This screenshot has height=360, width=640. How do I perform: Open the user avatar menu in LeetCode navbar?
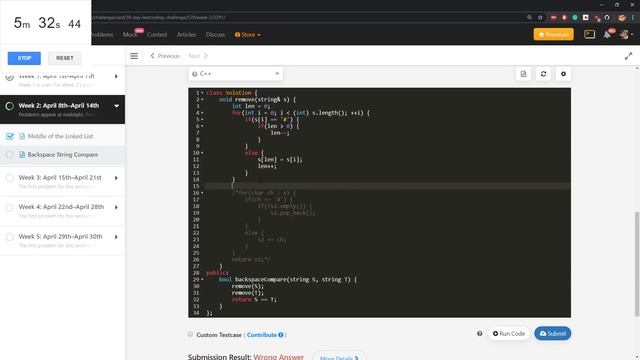625,35
